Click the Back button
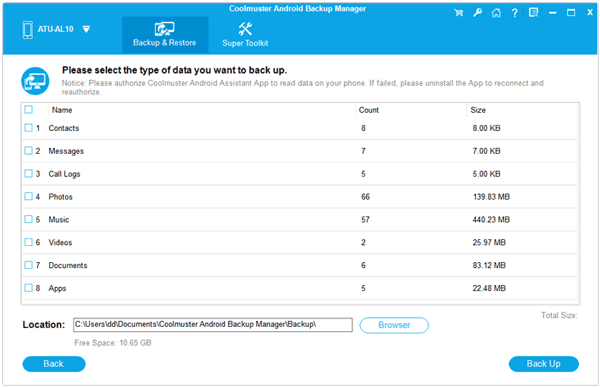The image size is (600, 387). pyautogui.click(x=54, y=364)
